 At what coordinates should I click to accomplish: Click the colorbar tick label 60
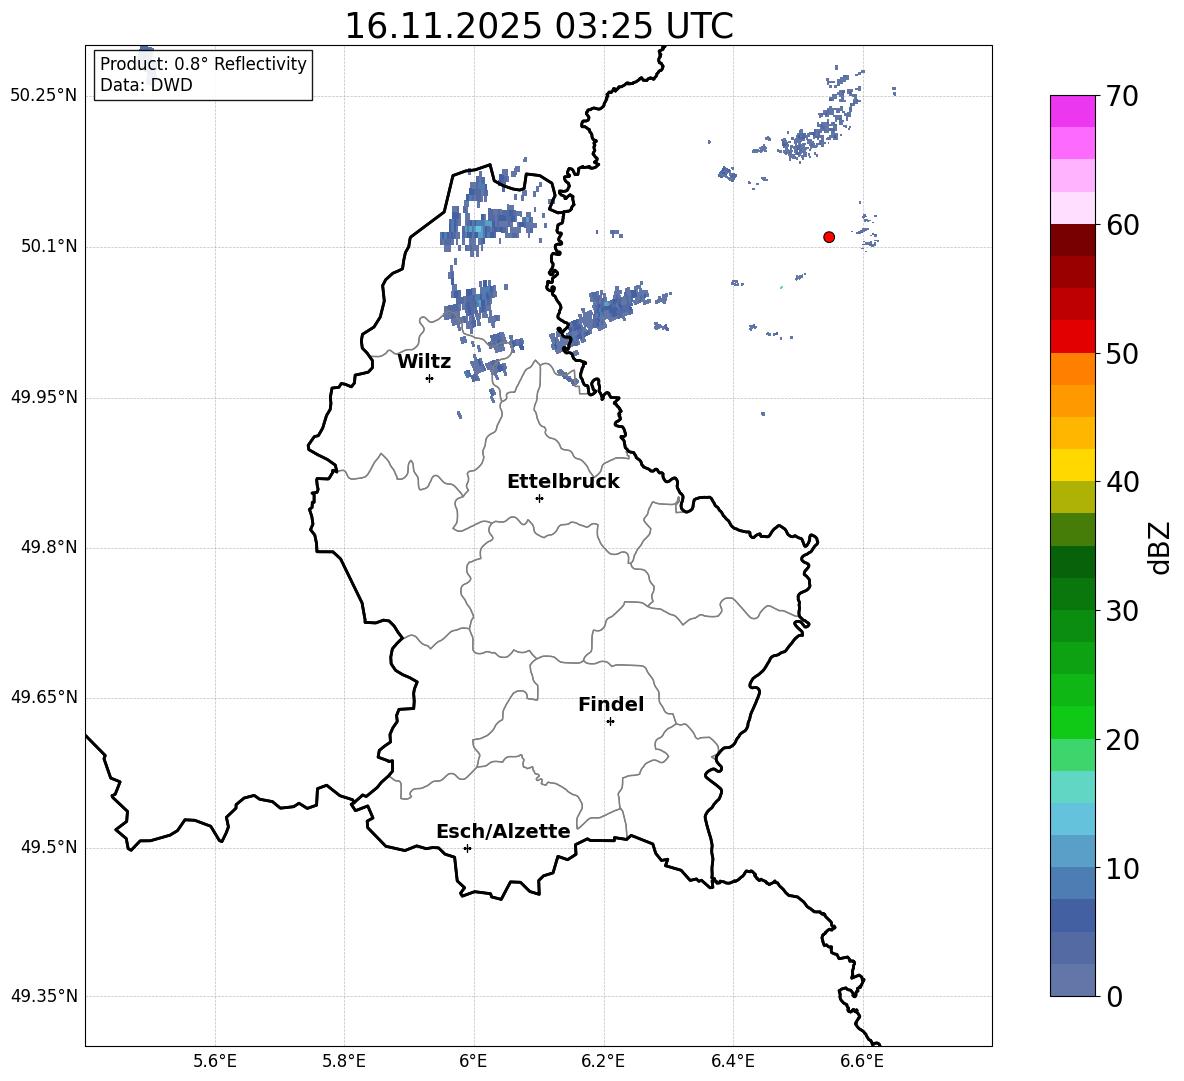1122,225
